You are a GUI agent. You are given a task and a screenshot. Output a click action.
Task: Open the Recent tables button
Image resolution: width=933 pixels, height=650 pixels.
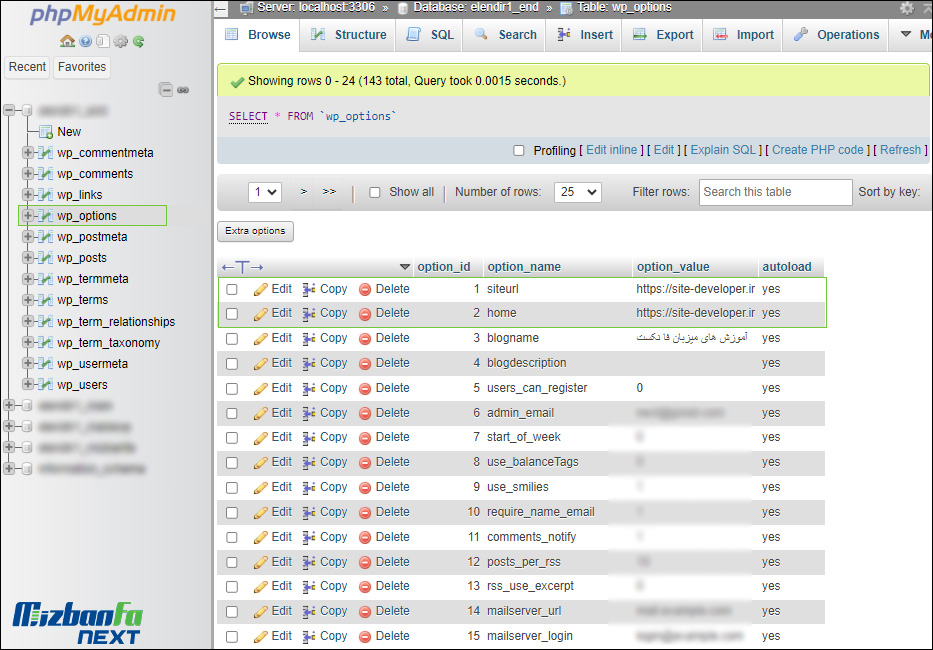pos(27,67)
